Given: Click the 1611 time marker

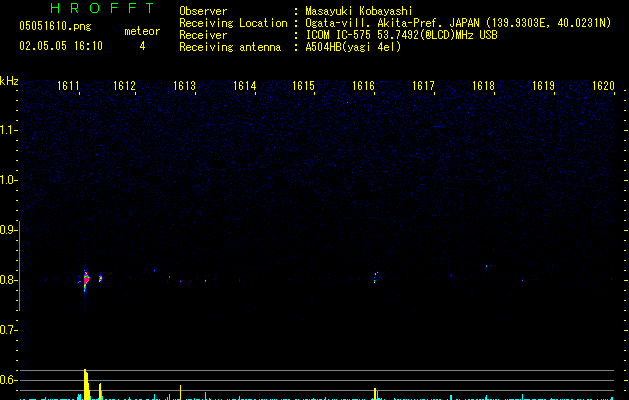Looking at the screenshot, I should click(68, 86).
